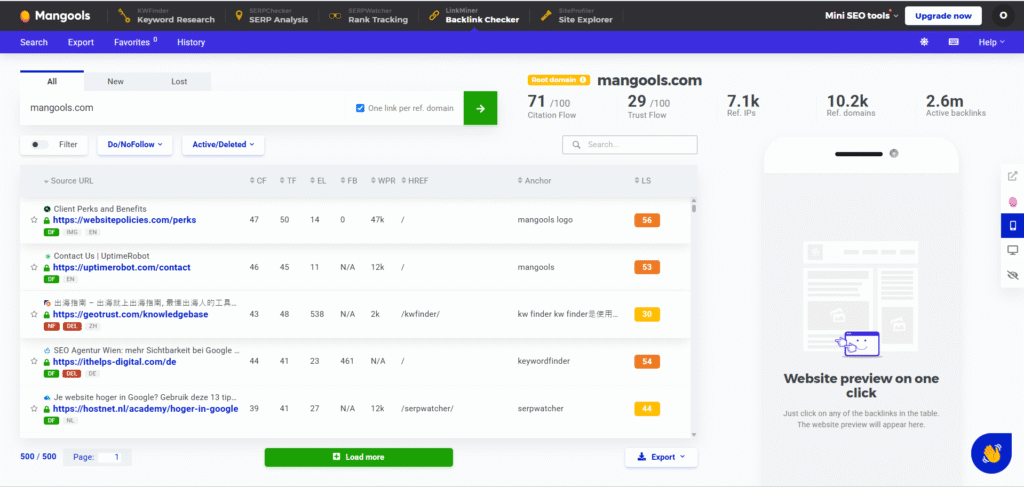Sort by HREF column
The height and width of the screenshot is (487, 1024).
[x=415, y=181]
